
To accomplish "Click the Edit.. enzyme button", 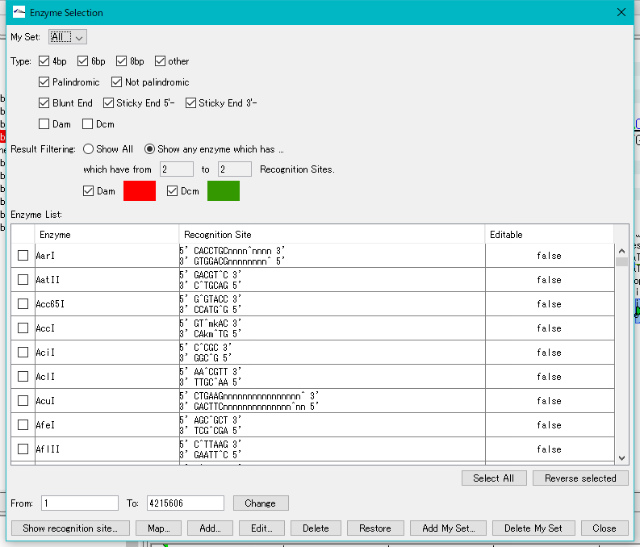I will [262, 528].
